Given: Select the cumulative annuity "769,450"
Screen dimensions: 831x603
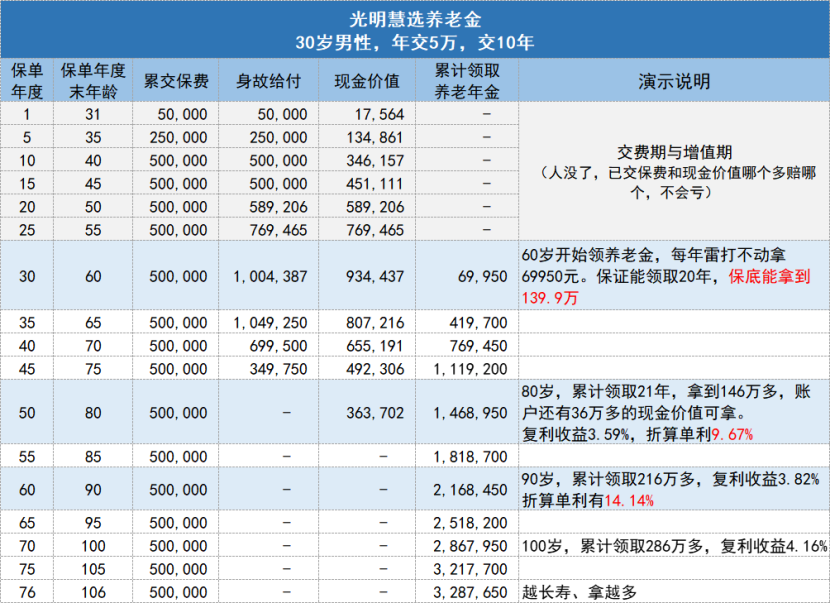Looking at the screenshot, I should (x=478, y=345).
